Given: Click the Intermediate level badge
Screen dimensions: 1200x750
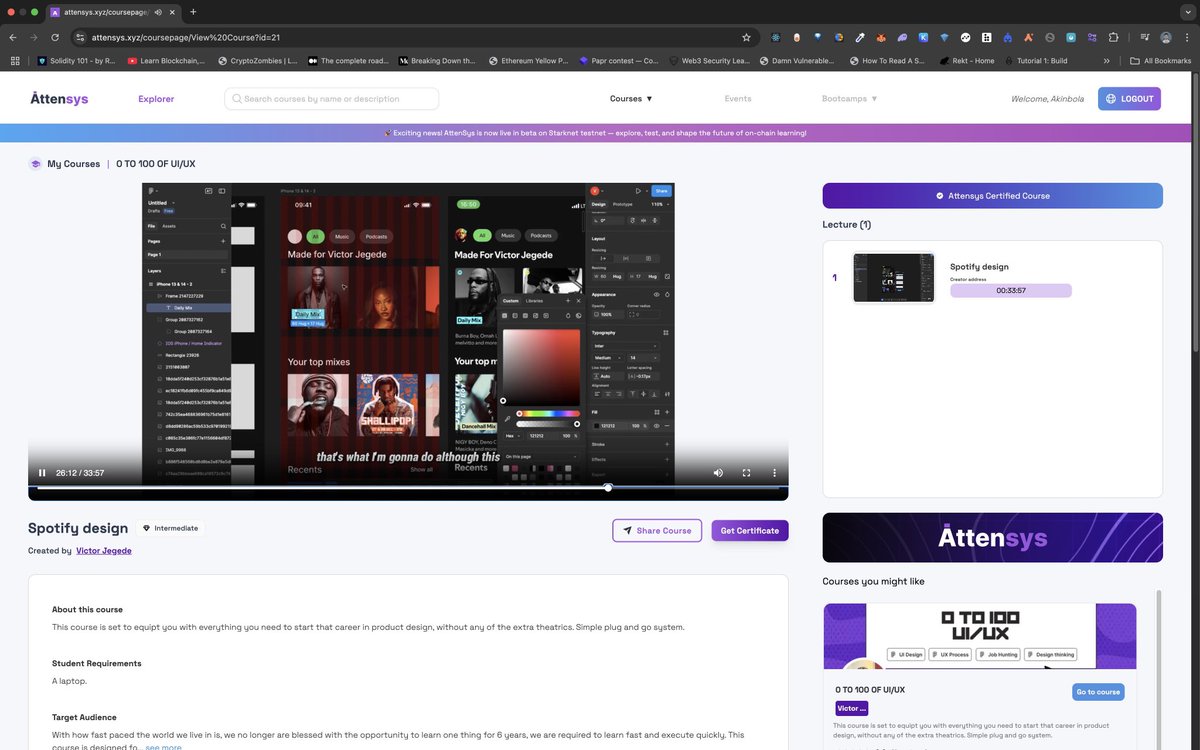Looking at the screenshot, I should (170, 528).
